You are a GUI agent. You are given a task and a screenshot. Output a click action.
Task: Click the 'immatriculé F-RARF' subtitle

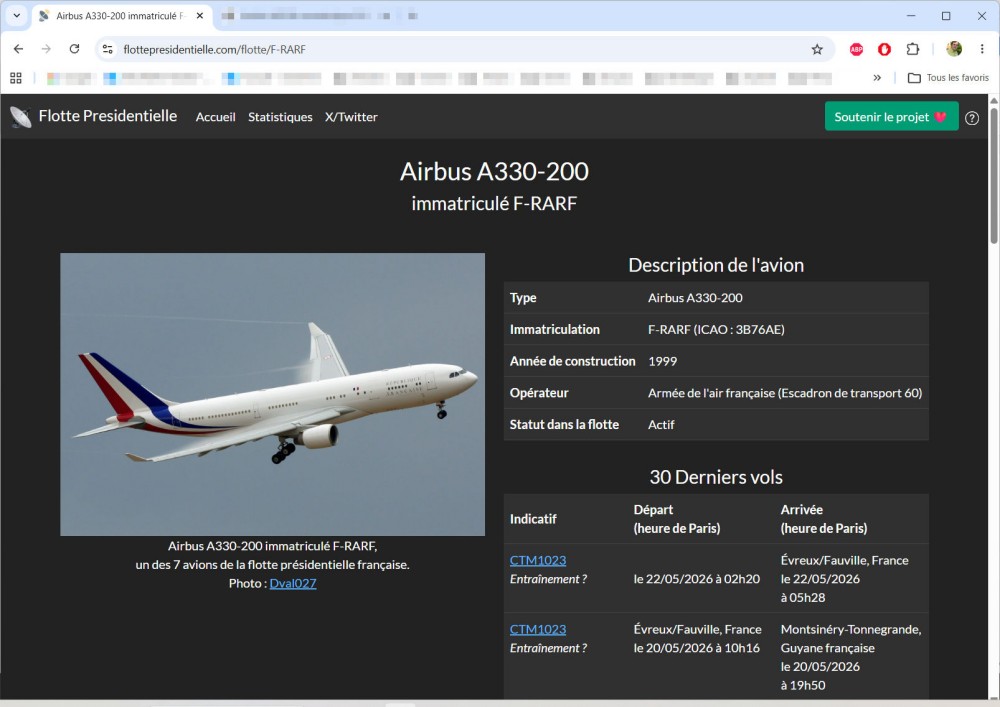point(494,204)
